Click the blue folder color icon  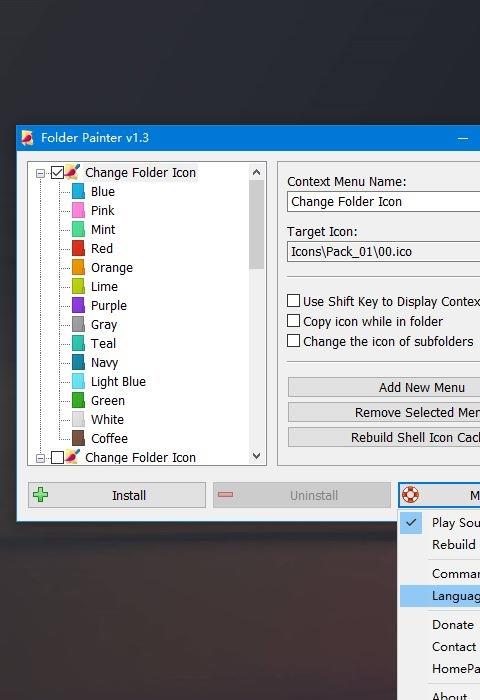click(x=78, y=191)
